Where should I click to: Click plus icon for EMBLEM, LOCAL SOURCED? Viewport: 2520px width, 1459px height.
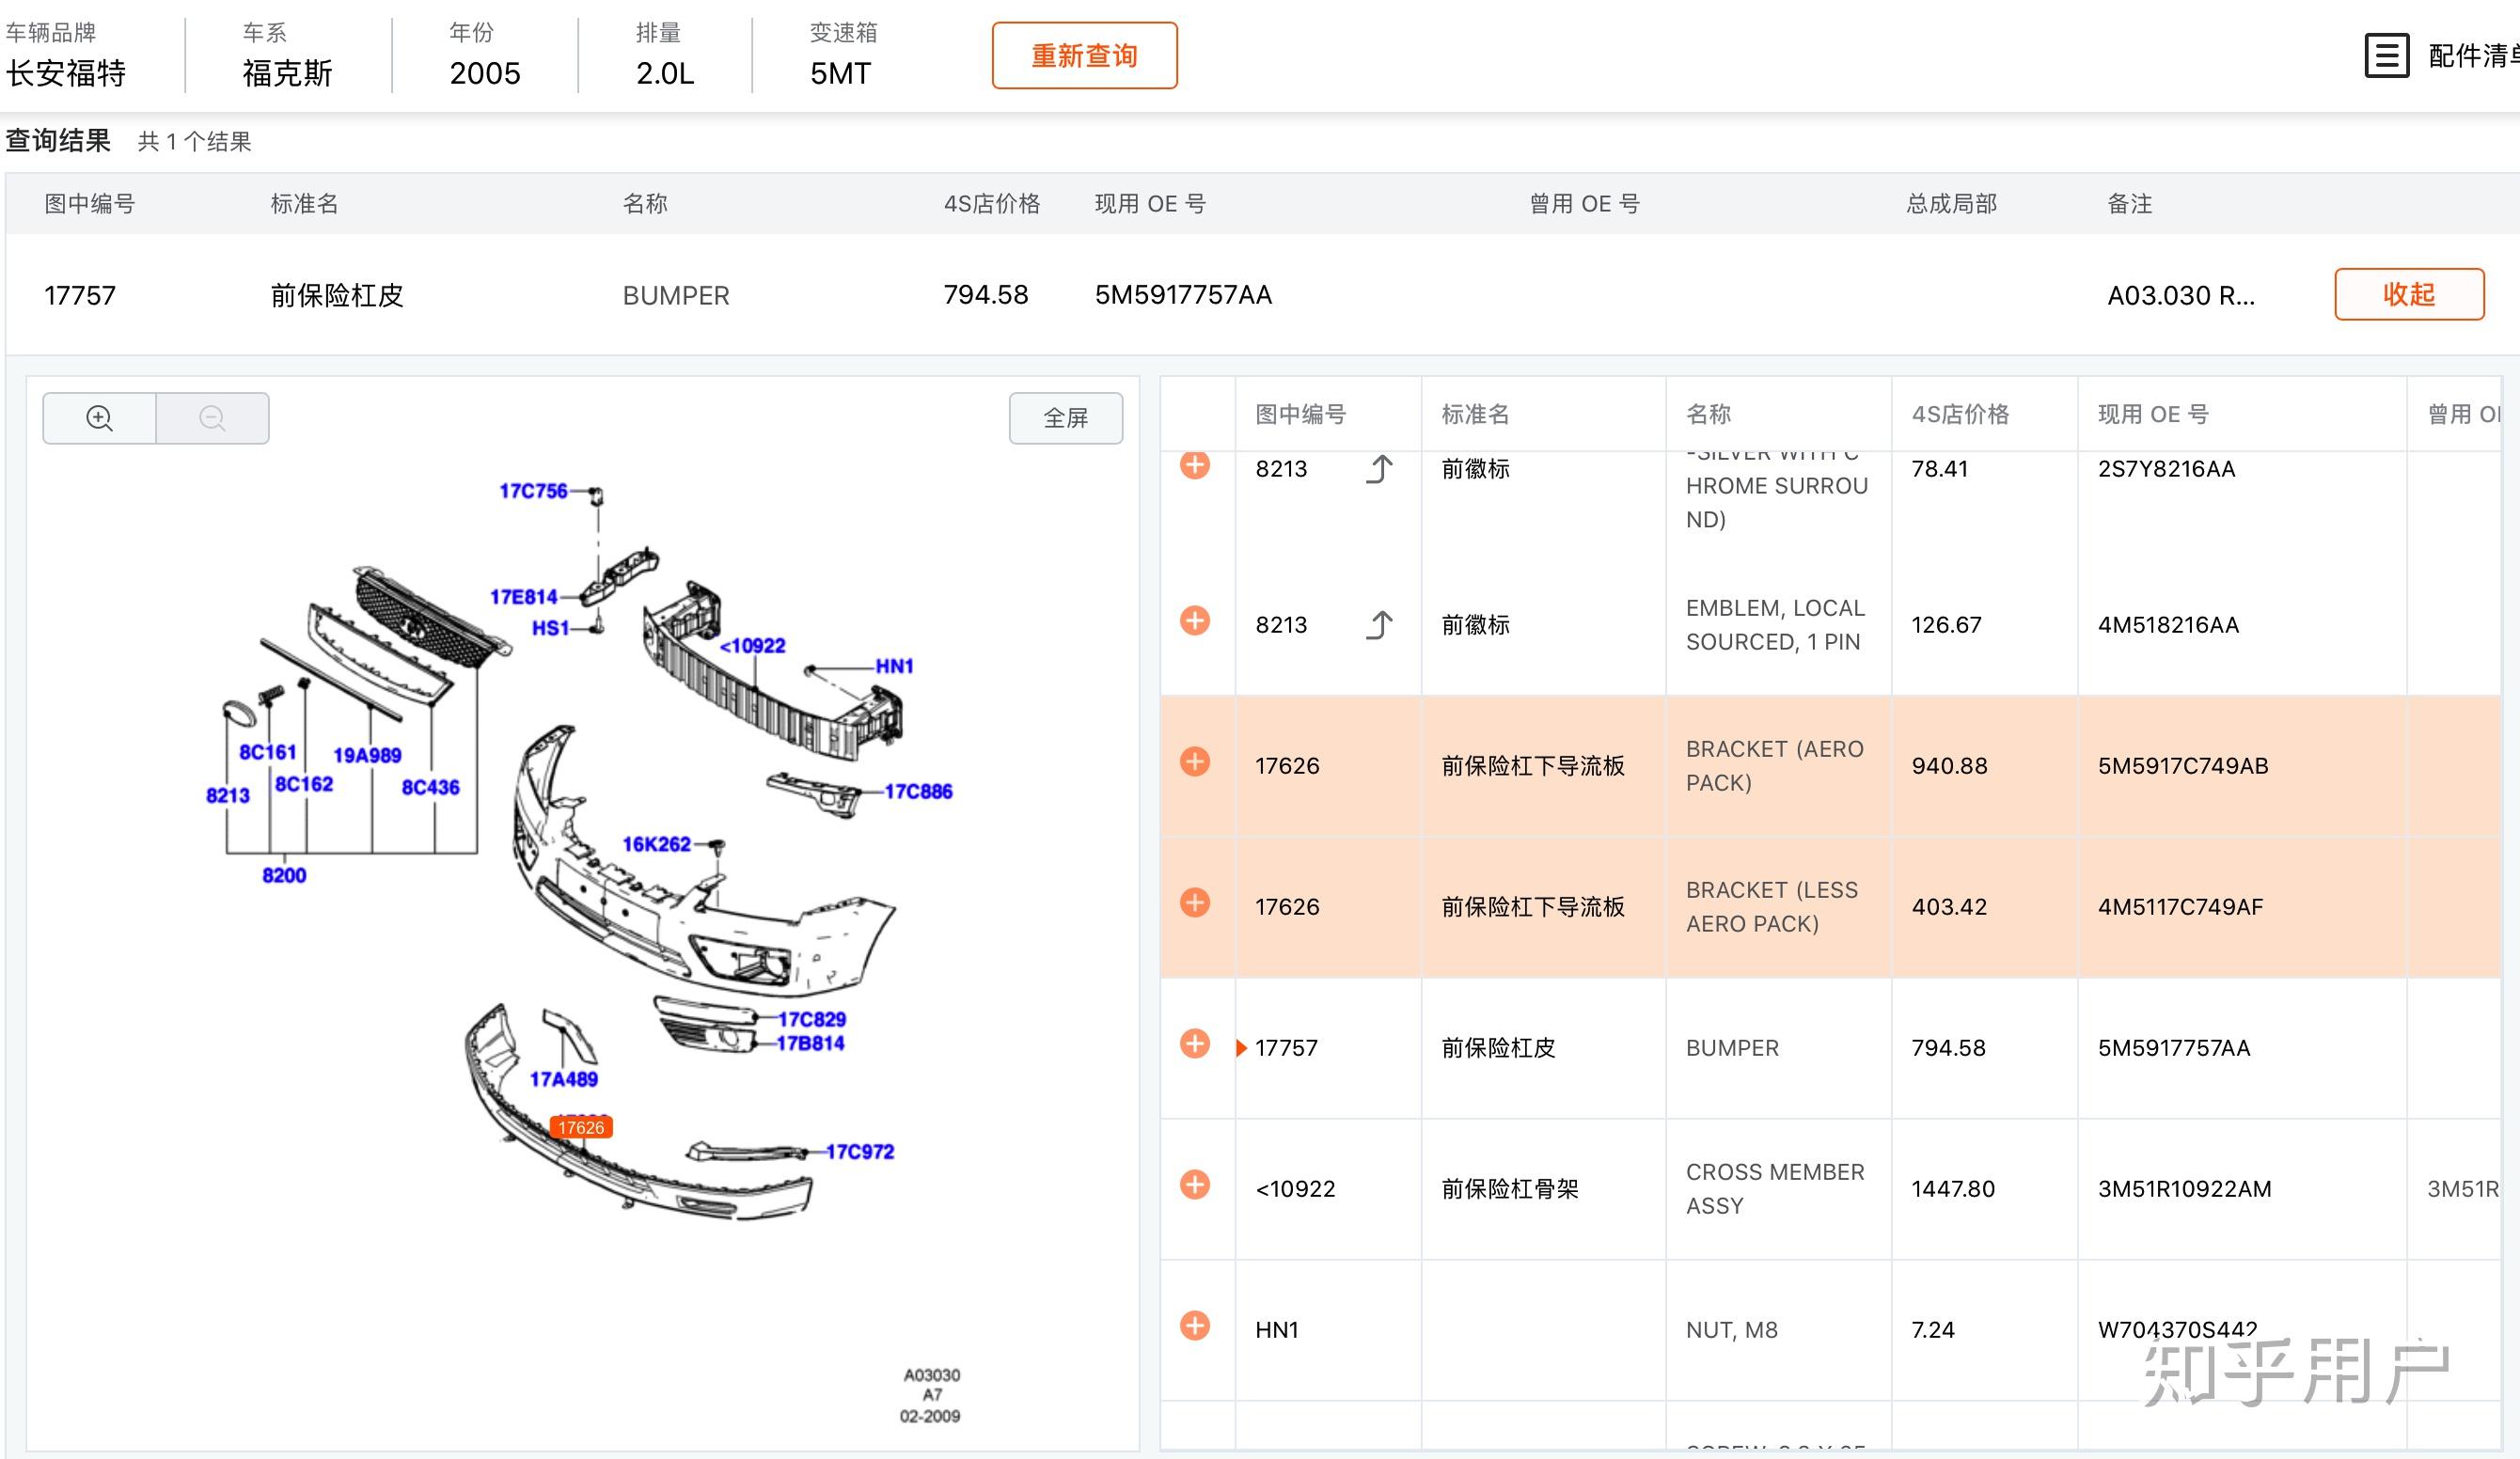(x=1194, y=621)
